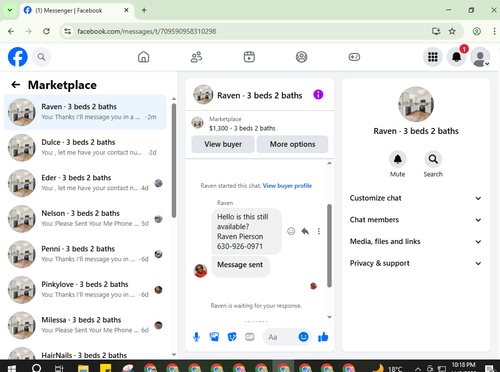
Task: Open Groups/profile circle icon in navigation
Action: 301,57
